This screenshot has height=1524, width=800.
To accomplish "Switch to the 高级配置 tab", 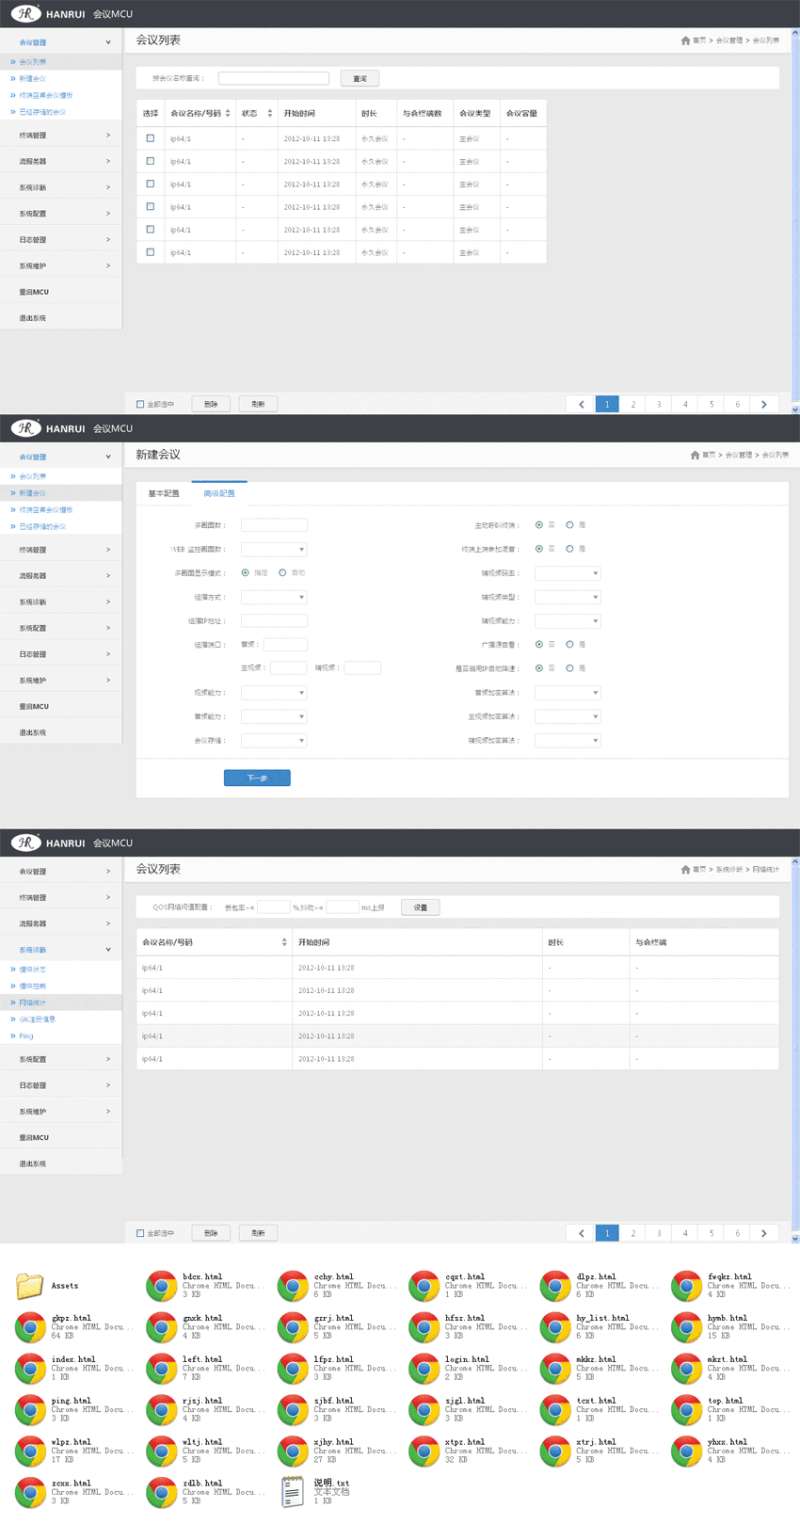I will click(x=219, y=494).
